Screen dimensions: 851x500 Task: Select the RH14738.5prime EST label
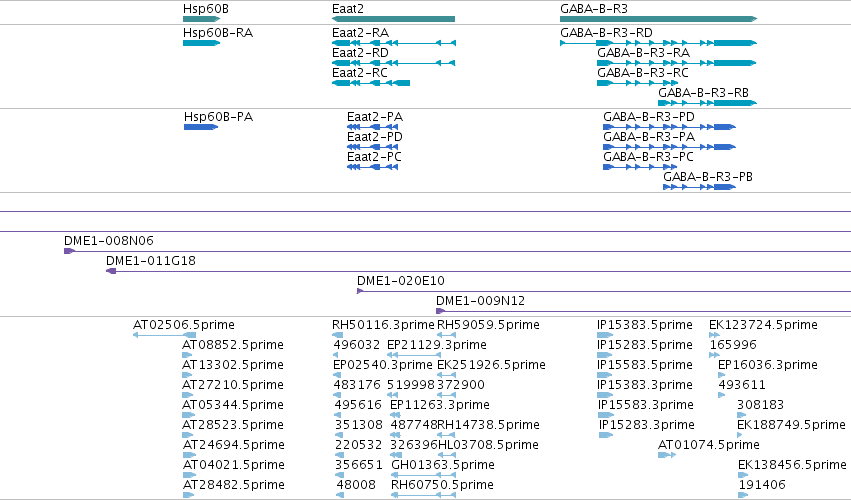click(x=488, y=425)
